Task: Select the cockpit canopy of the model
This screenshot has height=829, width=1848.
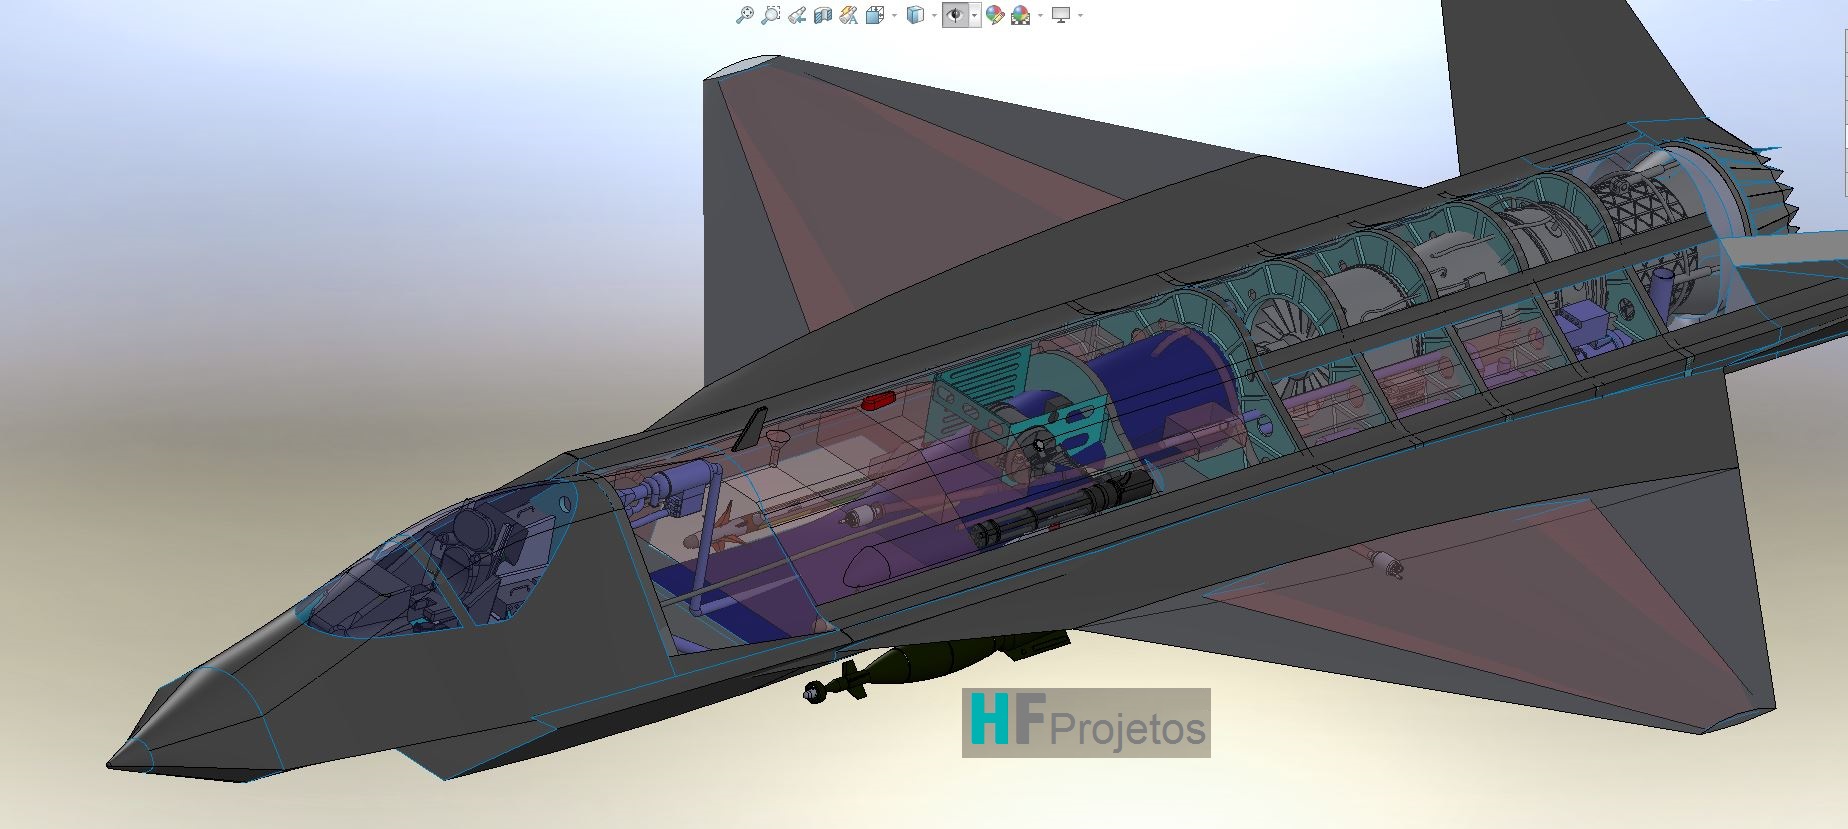Action: coord(440,560)
